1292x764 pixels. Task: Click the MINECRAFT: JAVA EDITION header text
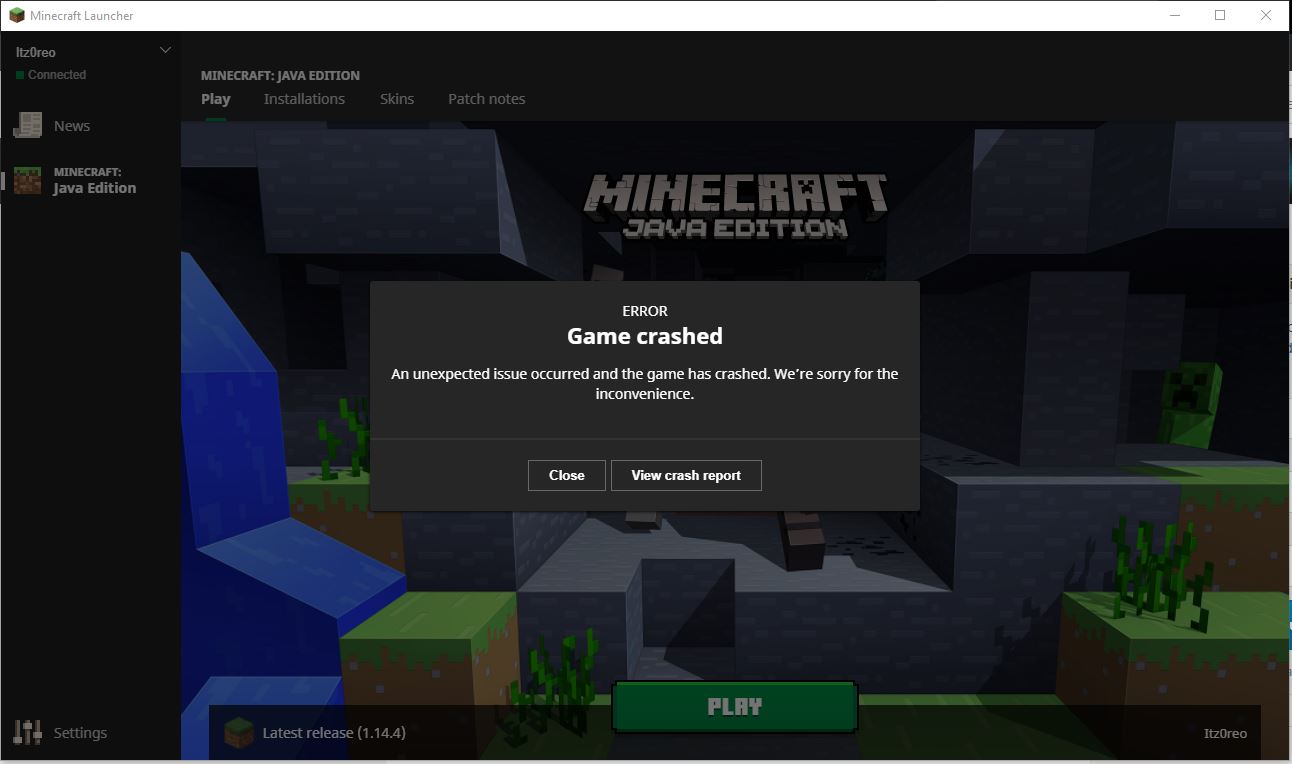280,75
